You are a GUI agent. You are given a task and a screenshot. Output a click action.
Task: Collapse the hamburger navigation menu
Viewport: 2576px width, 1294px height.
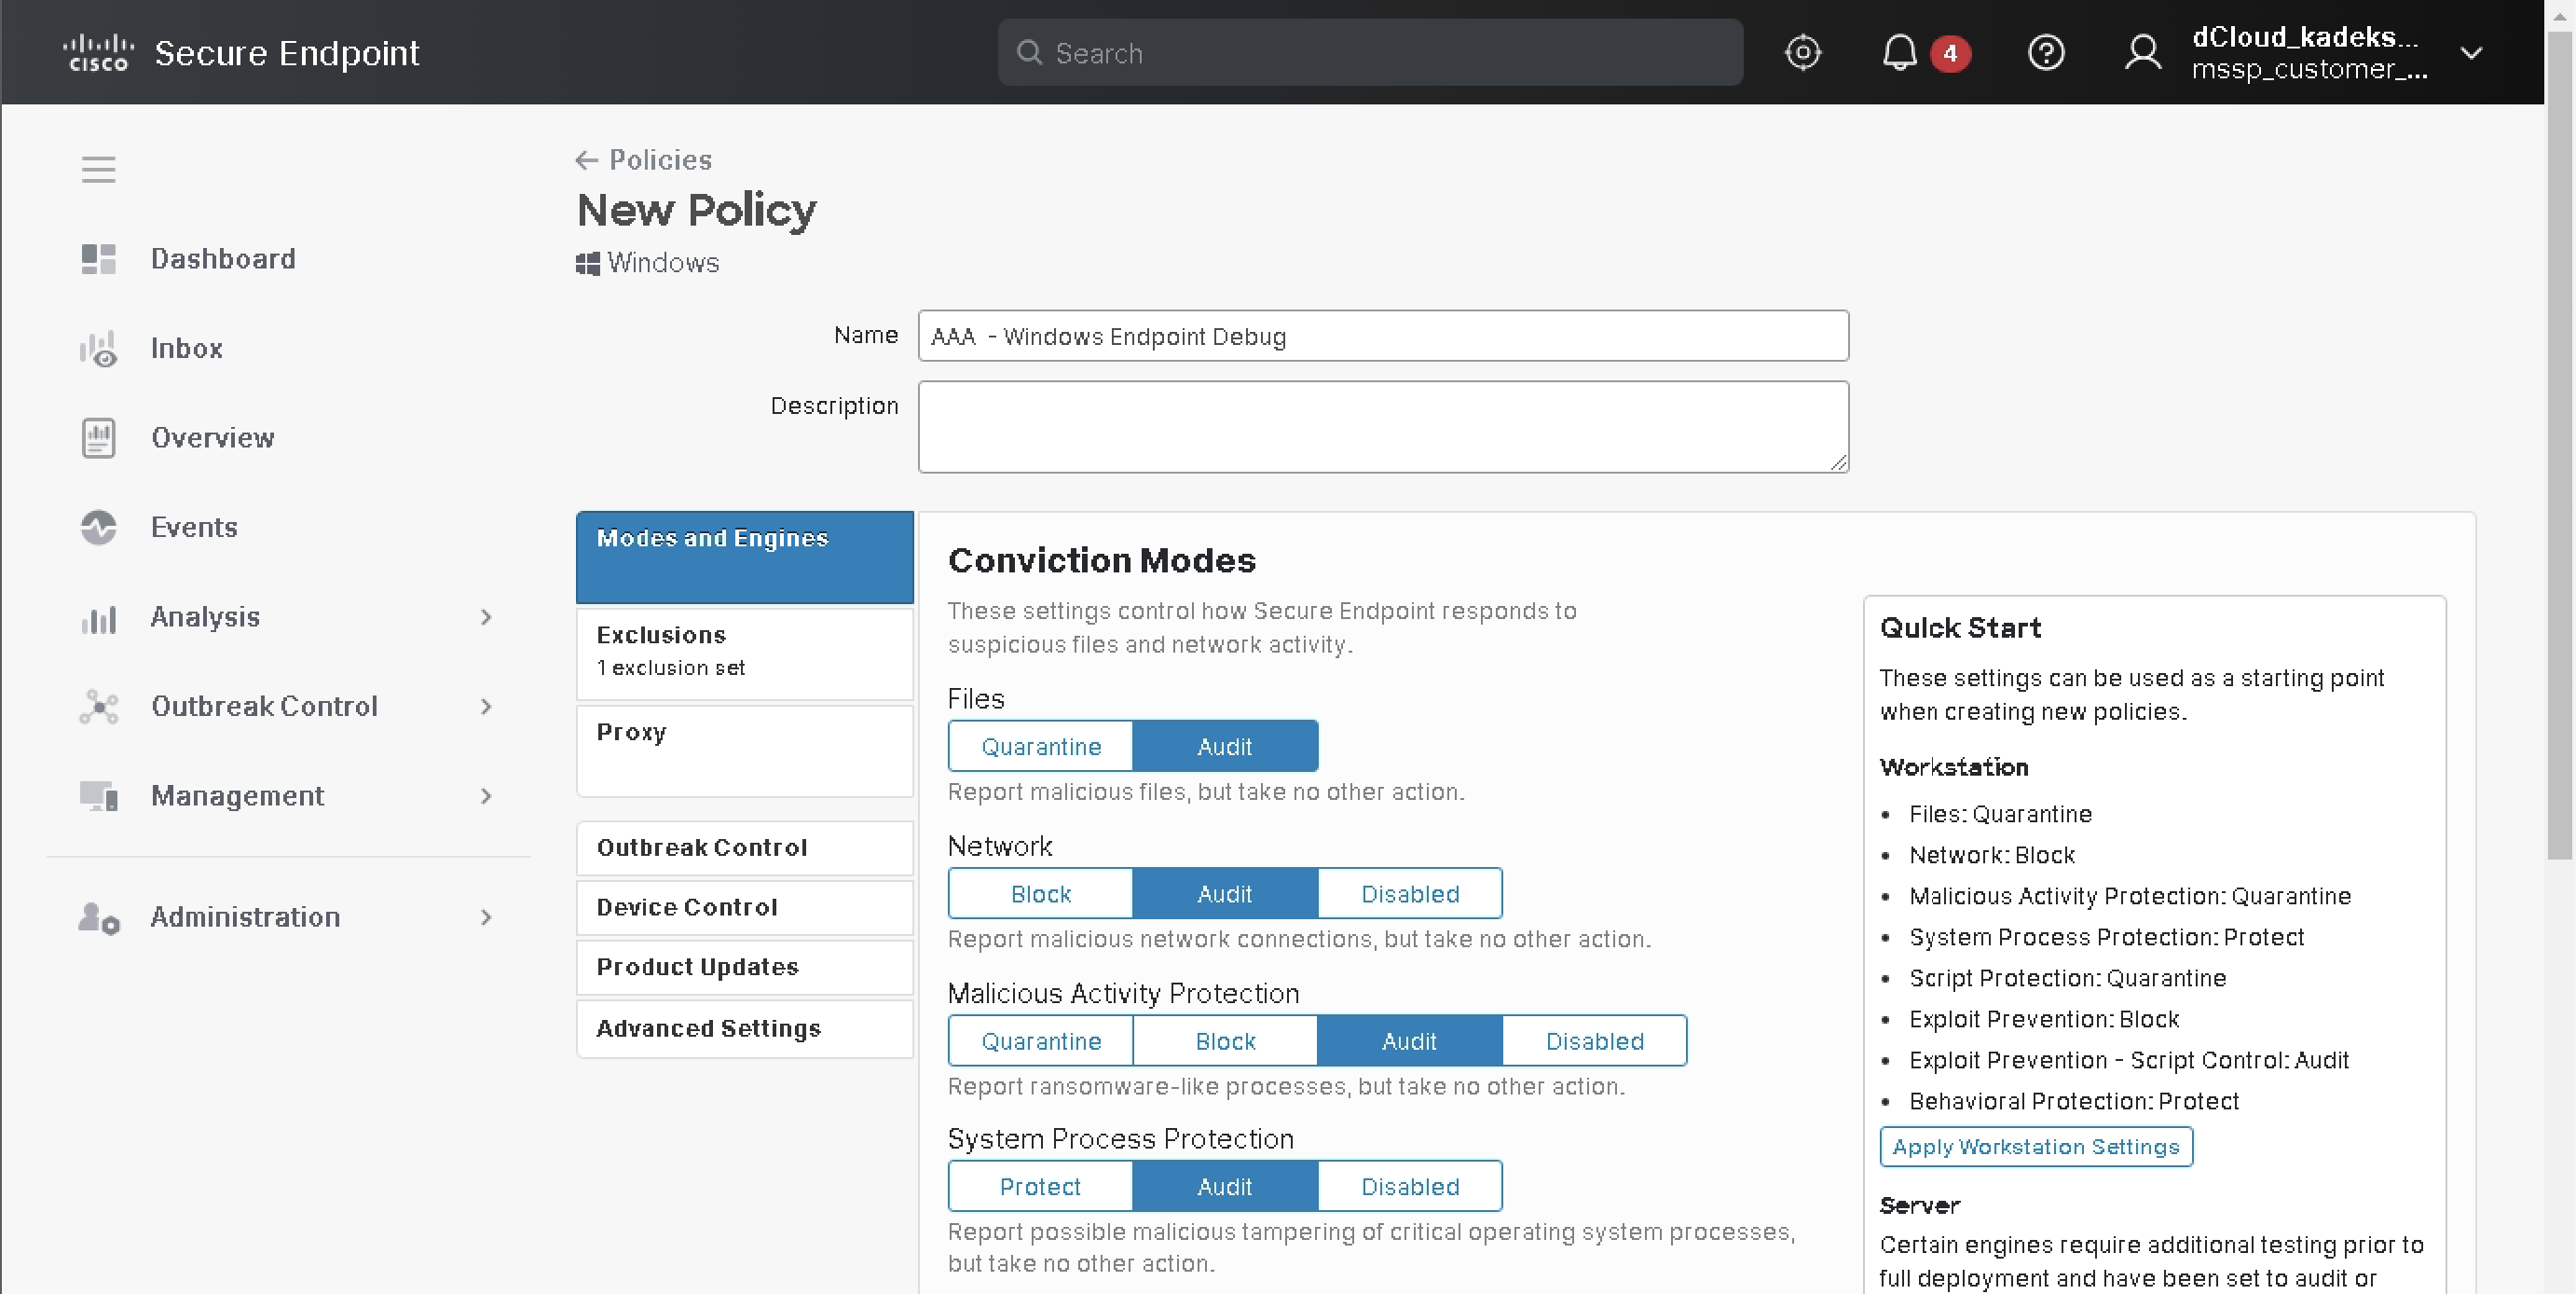(98, 169)
